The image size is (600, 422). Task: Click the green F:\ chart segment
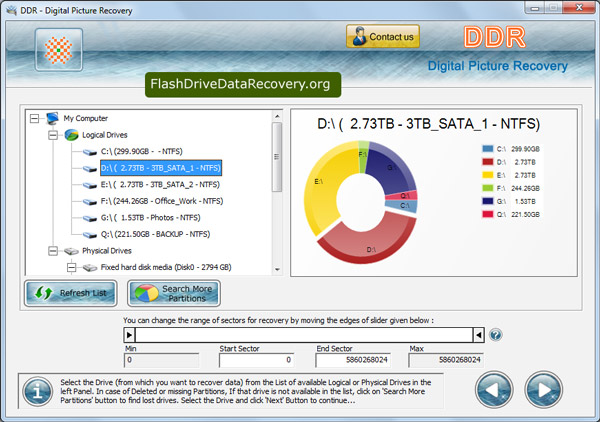click(x=363, y=157)
